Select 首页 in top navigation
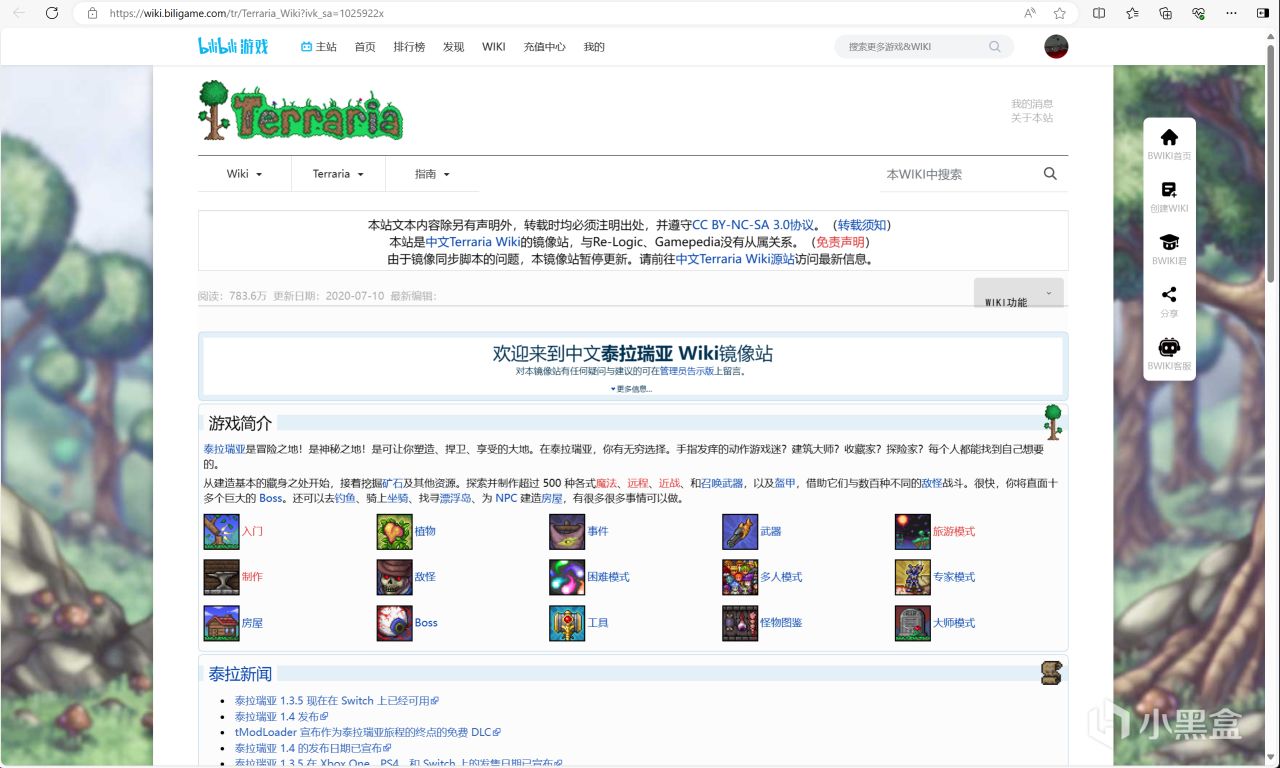This screenshot has width=1280, height=768. point(365,47)
